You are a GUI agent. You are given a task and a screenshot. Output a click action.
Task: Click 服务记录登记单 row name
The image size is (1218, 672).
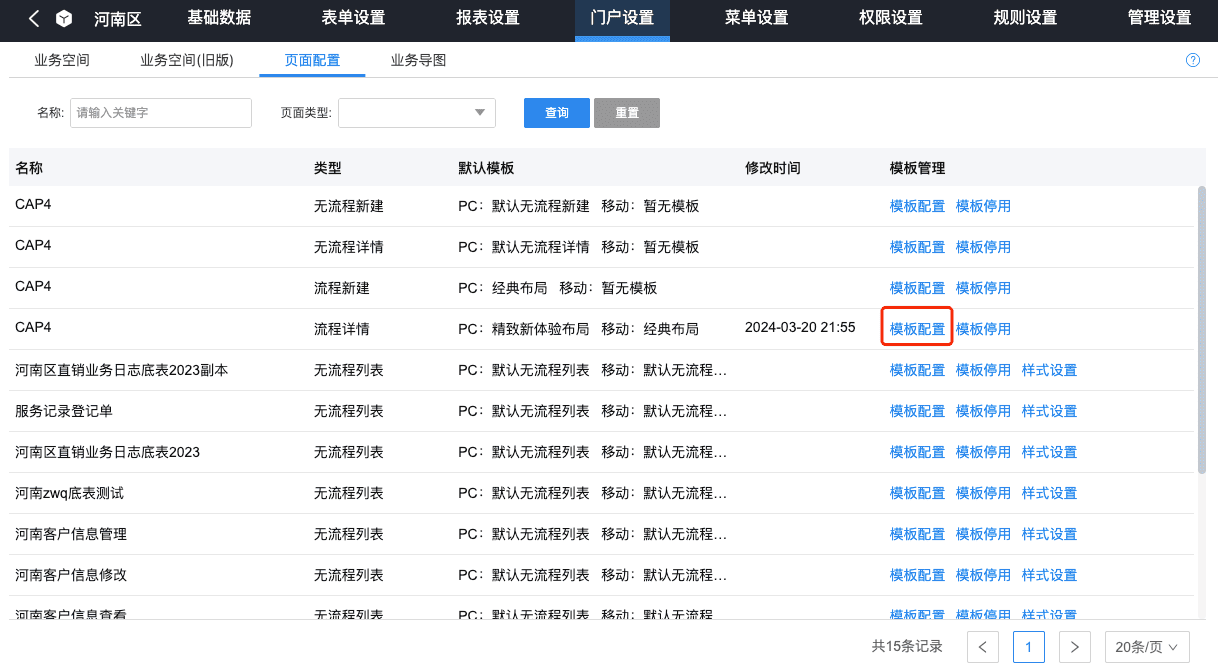(64, 411)
